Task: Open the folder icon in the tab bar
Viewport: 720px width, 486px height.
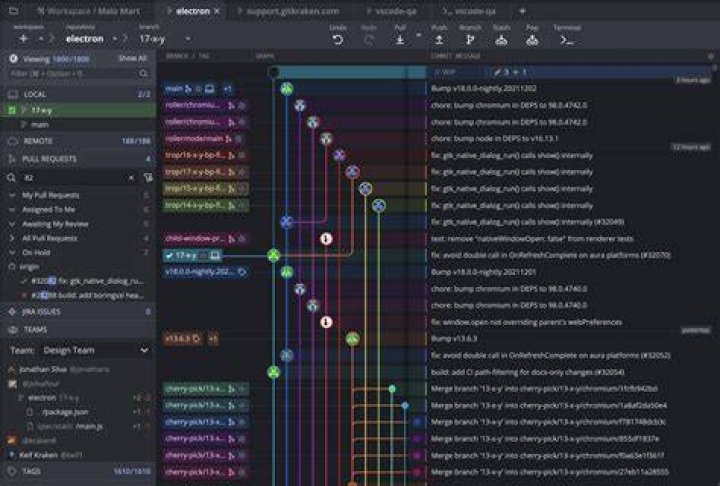Action: 13,11
